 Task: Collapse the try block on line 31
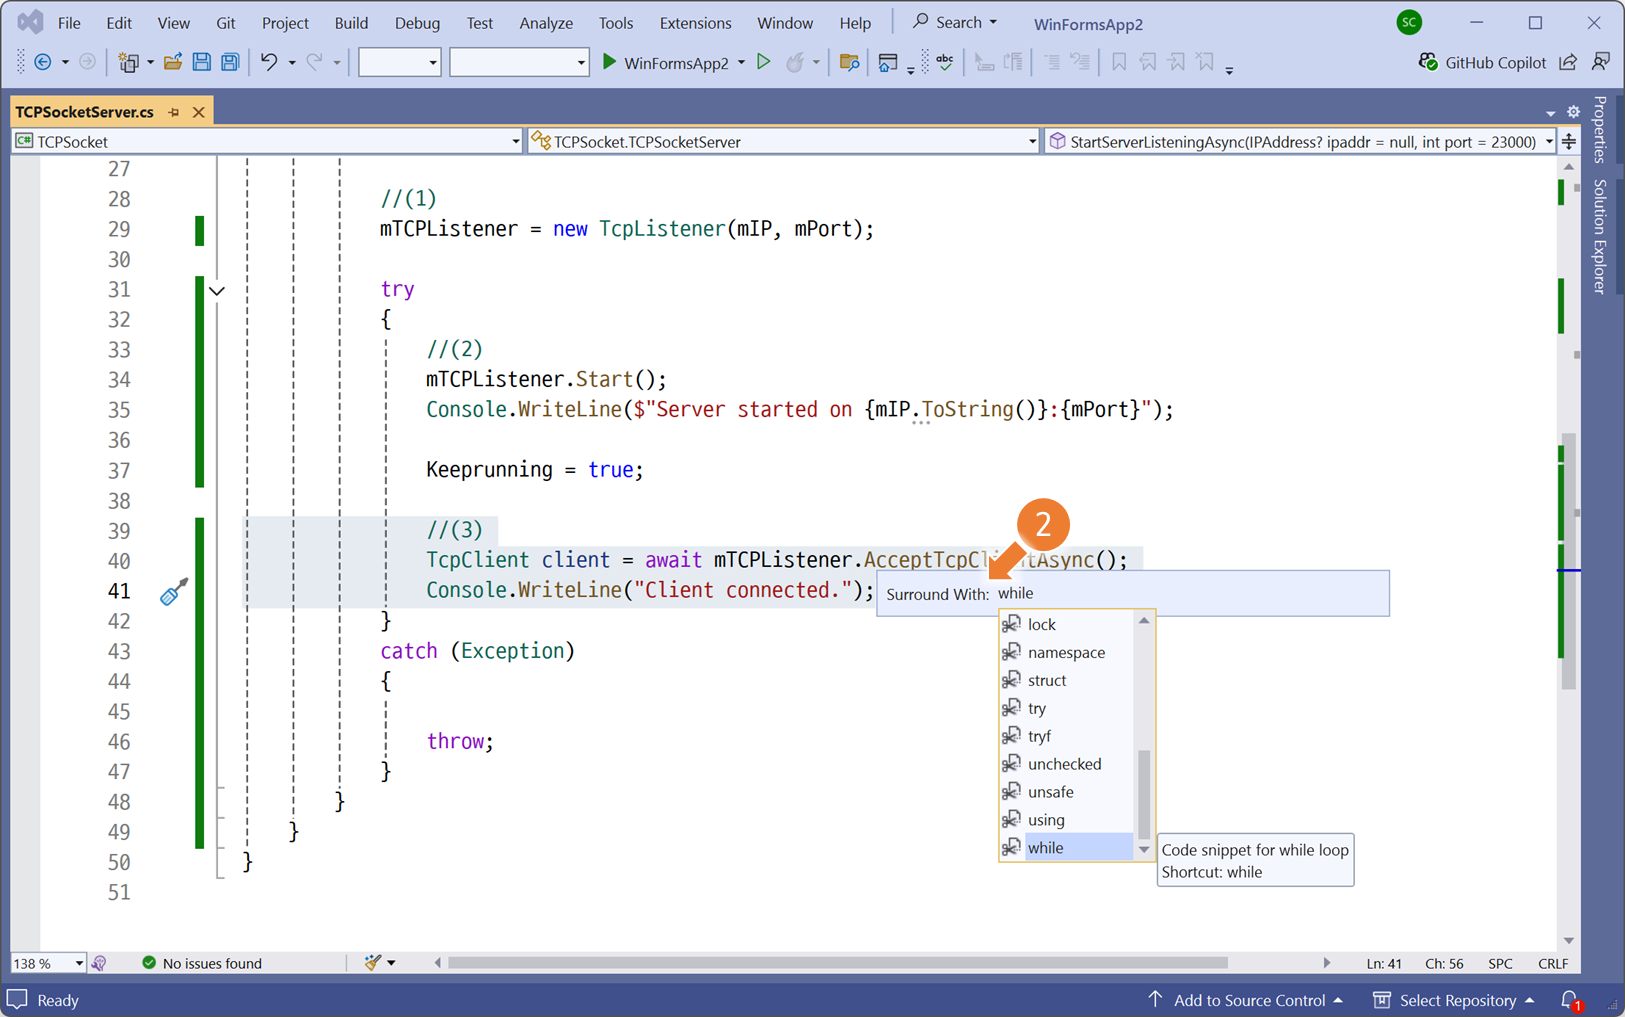pyautogui.click(x=217, y=291)
